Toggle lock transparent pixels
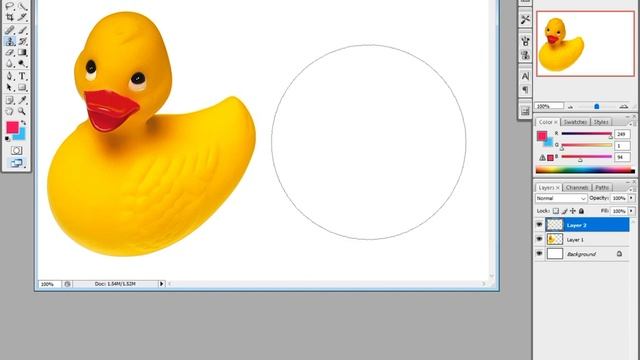 pyautogui.click(x=556, y=211)
